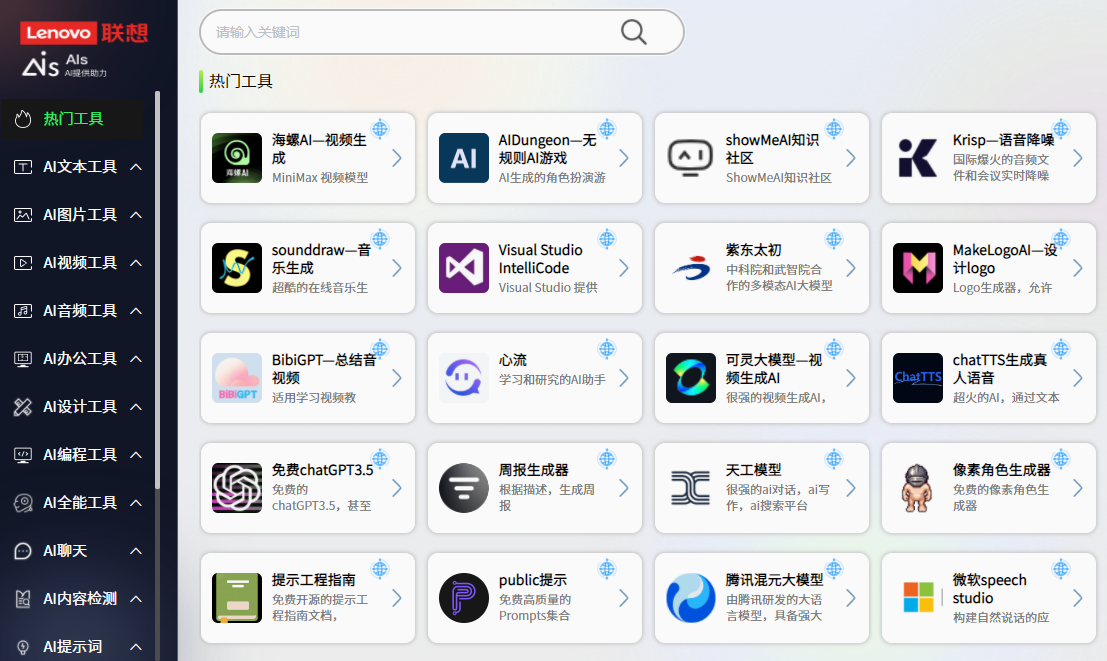This screenshot has height=661, width=1107.
Task: Click the 微软speech studio Microsoft logo
Action: click(x=918, y=598)
